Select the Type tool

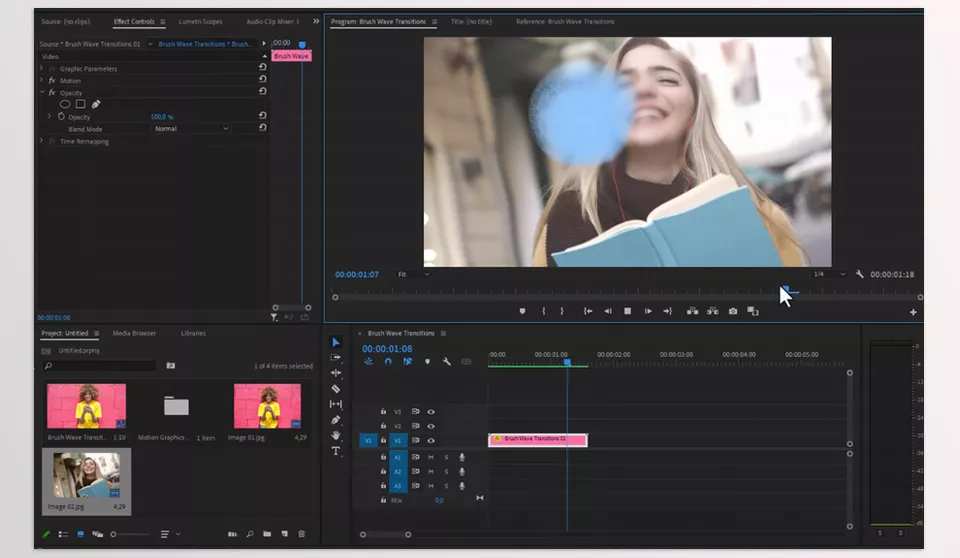(336, 451)
